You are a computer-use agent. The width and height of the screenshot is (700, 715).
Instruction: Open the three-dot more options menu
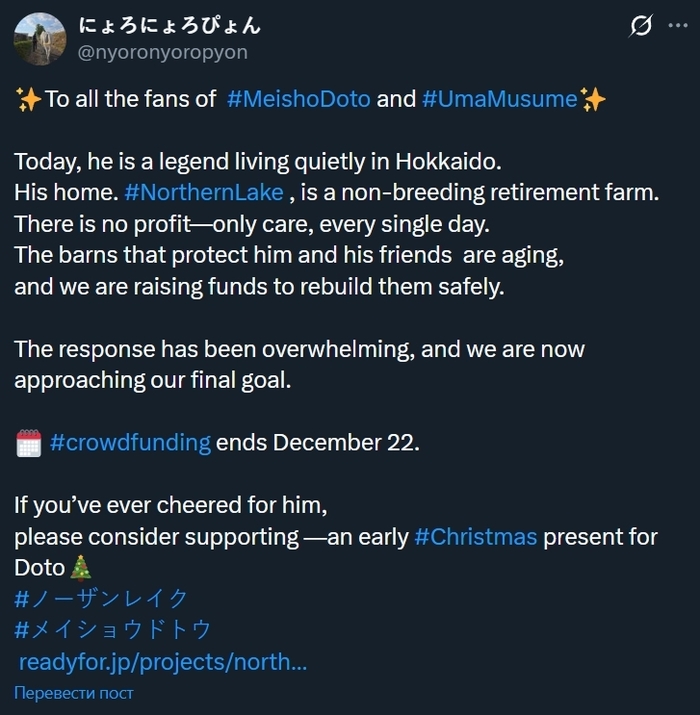[678, 27]
